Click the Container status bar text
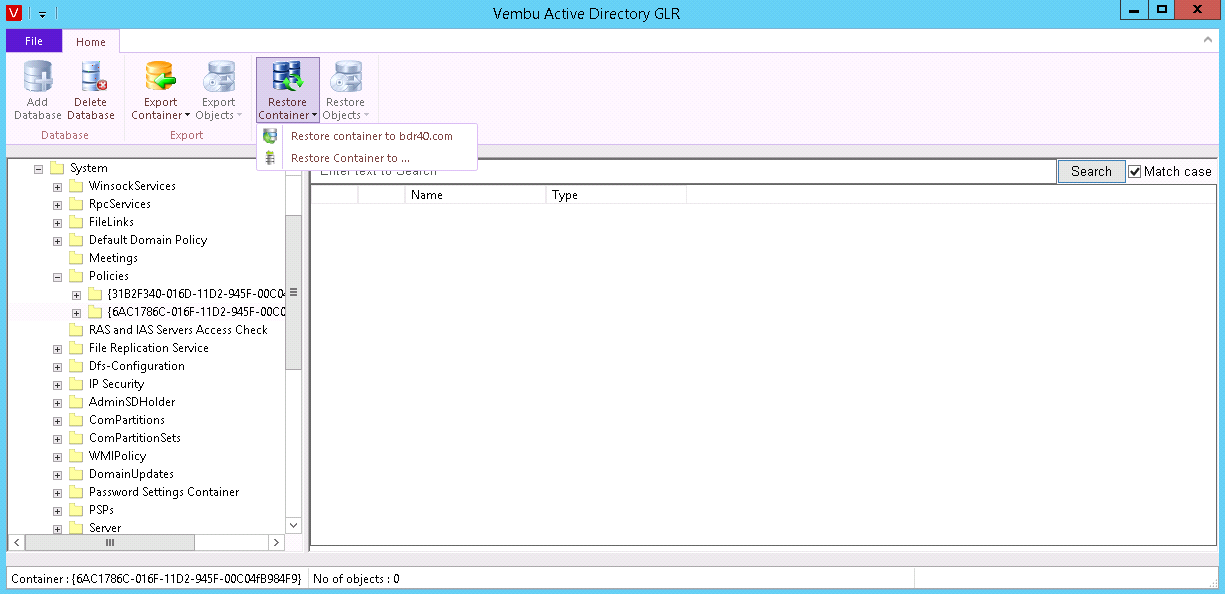1225x594 pixels. click(x=156, y=578)
